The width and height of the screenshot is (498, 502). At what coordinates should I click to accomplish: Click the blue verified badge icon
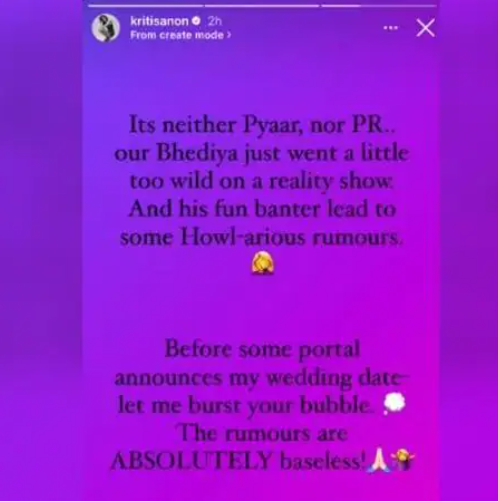(196, 21)
